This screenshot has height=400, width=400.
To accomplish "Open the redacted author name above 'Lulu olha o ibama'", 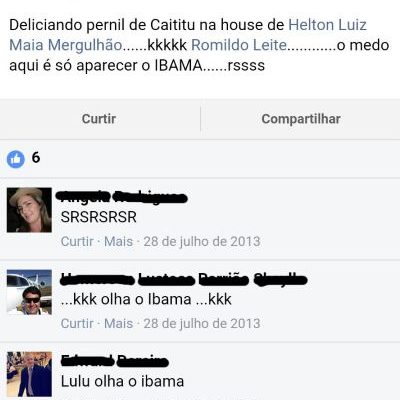I will point(115,361).
